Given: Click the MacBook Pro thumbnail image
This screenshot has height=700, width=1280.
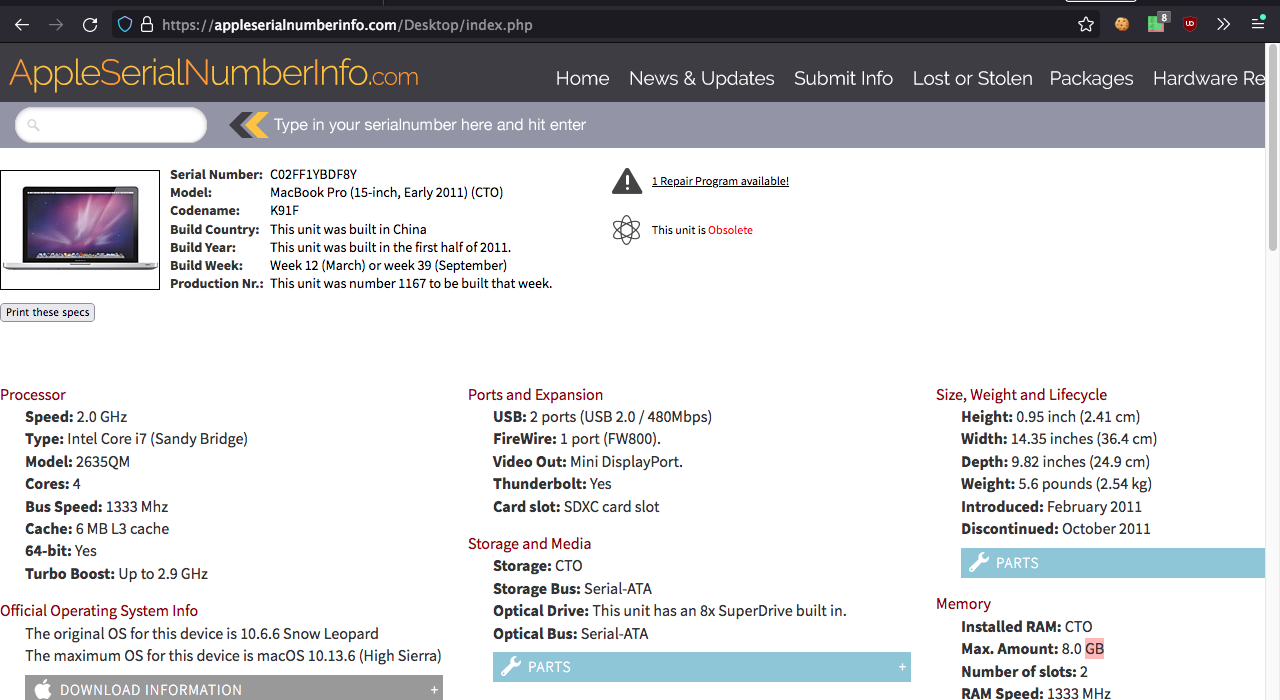Looking at the screenshot, I should tap(80, 230).
